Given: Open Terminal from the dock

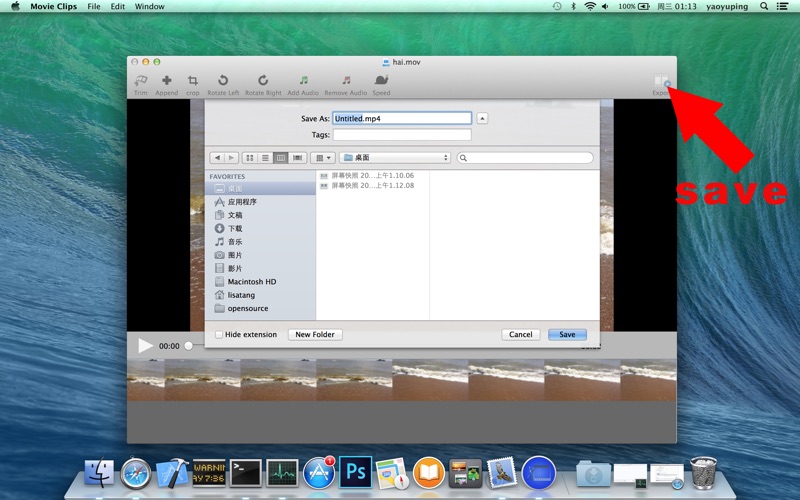Looking at the screenshot, I should (245, 472).
